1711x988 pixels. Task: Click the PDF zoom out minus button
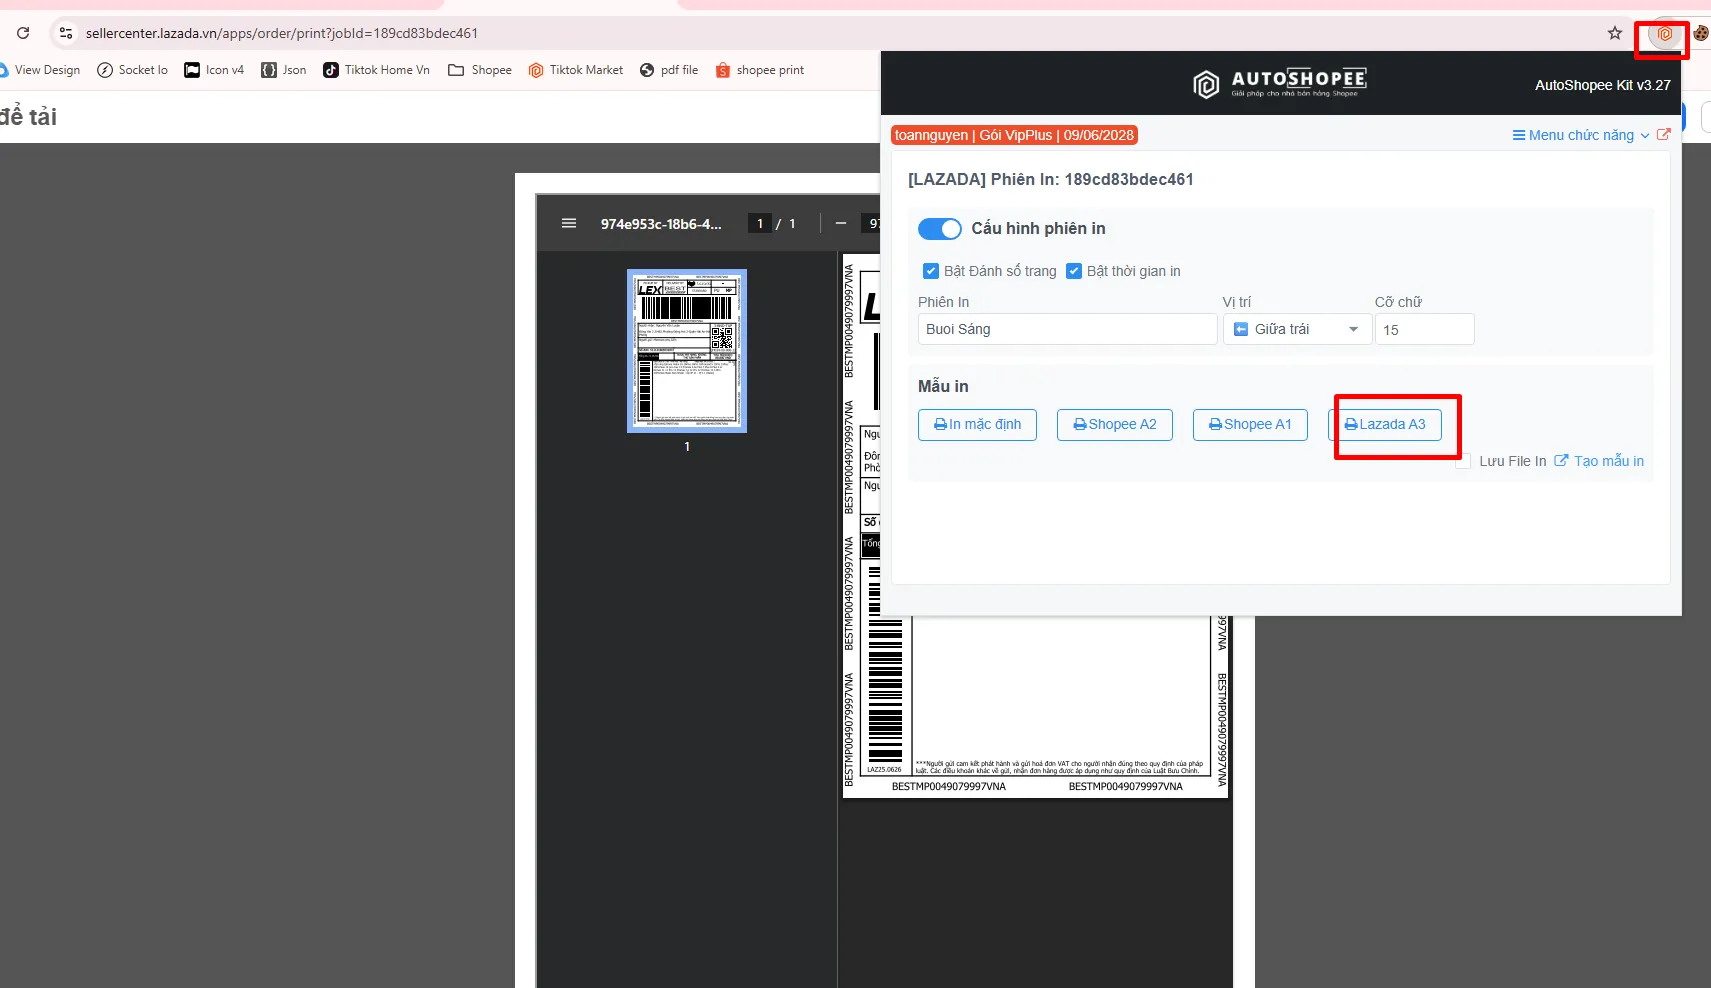coord(841,223)
